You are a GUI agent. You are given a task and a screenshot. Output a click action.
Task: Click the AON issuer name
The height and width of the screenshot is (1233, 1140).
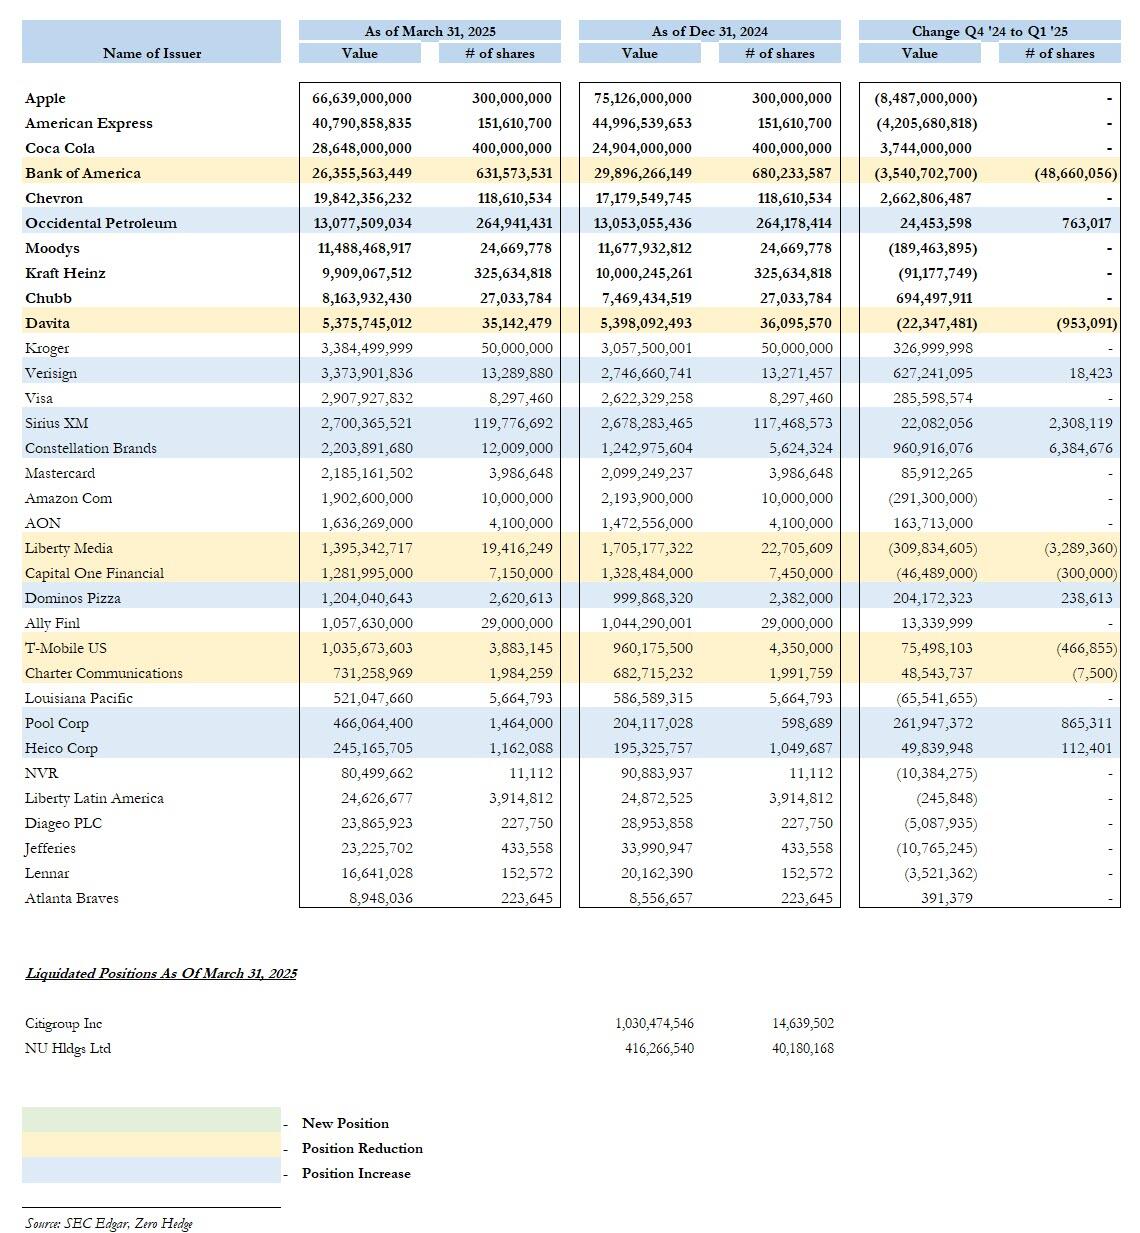43,523
